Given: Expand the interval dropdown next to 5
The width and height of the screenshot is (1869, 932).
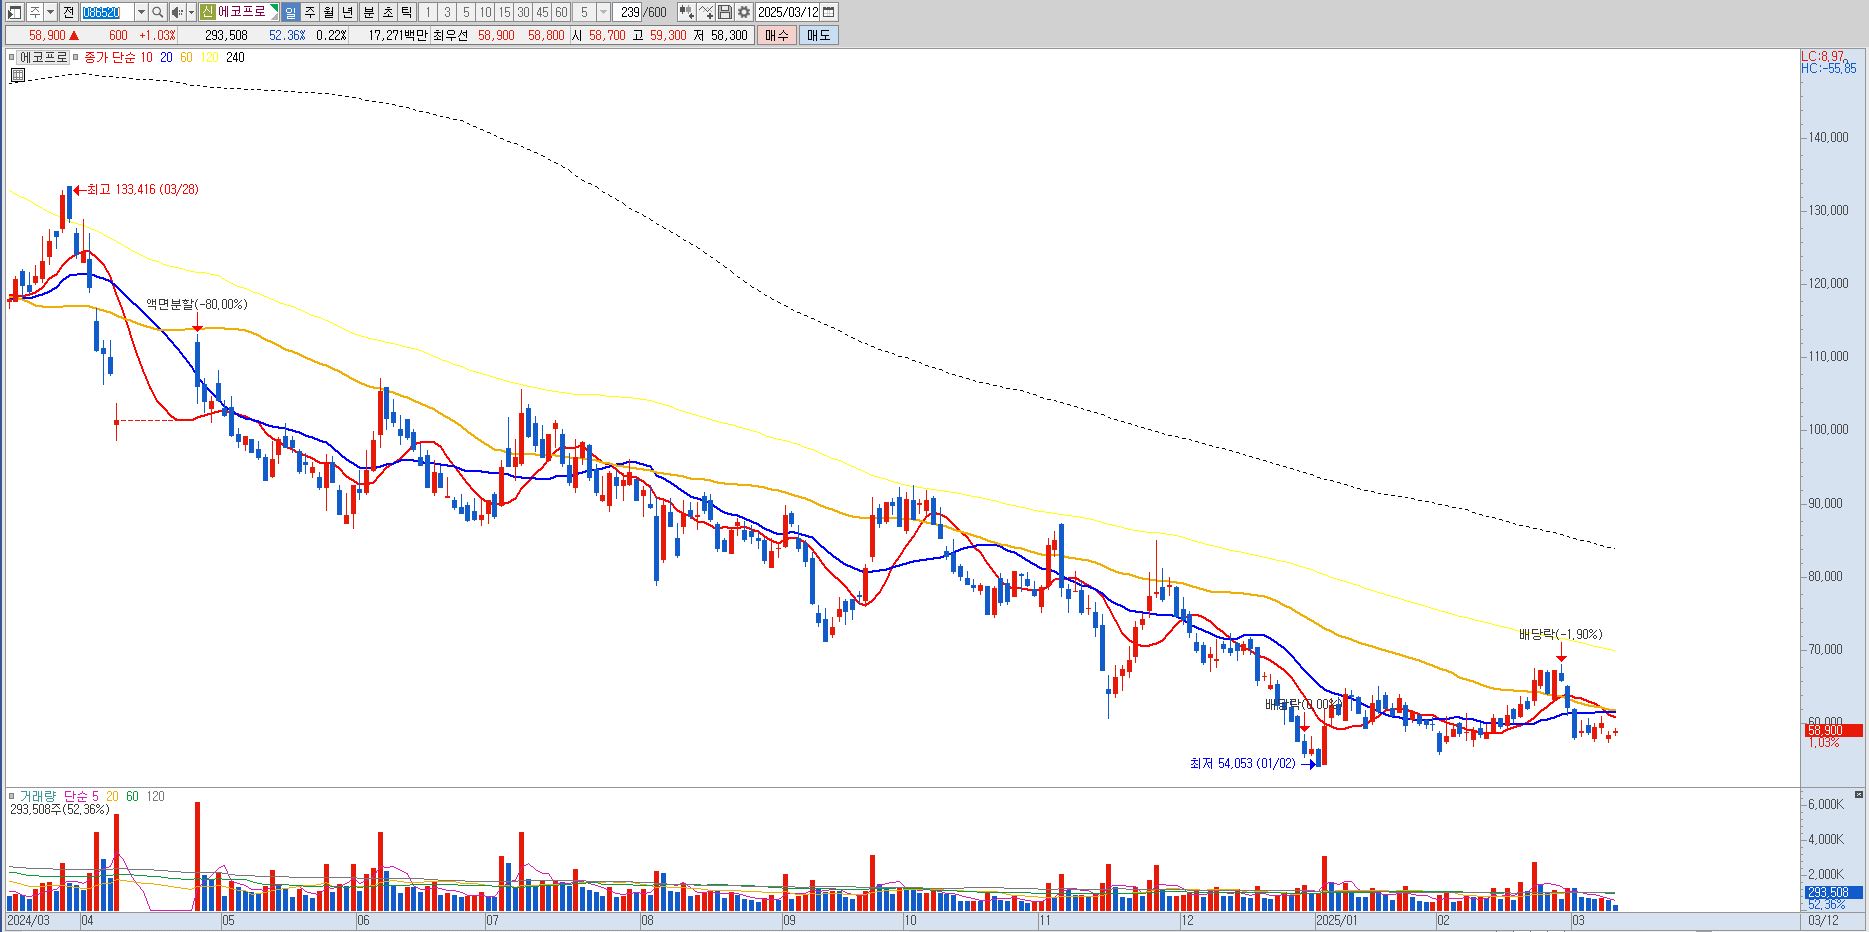Looking at the screenshot, I should point(603,12).
